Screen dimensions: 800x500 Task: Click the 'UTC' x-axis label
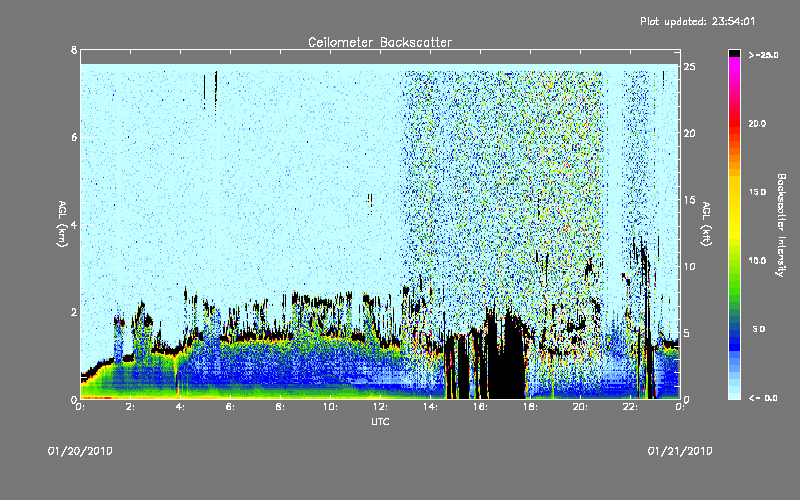pos(380,421)
